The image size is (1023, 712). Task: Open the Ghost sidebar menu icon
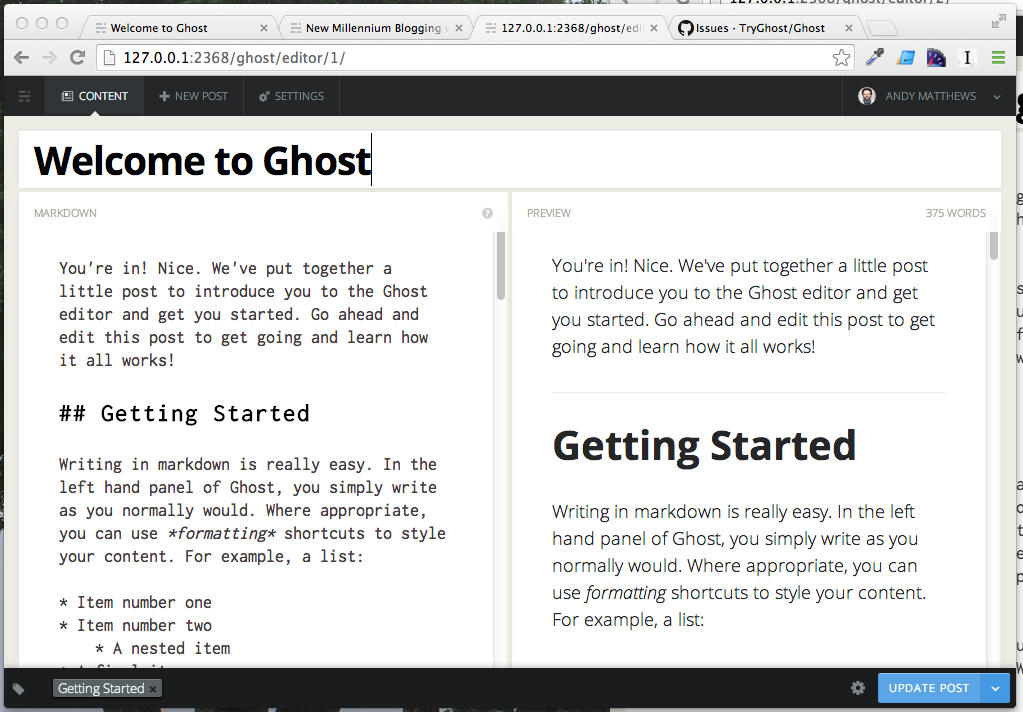click(x=24, y=97)
